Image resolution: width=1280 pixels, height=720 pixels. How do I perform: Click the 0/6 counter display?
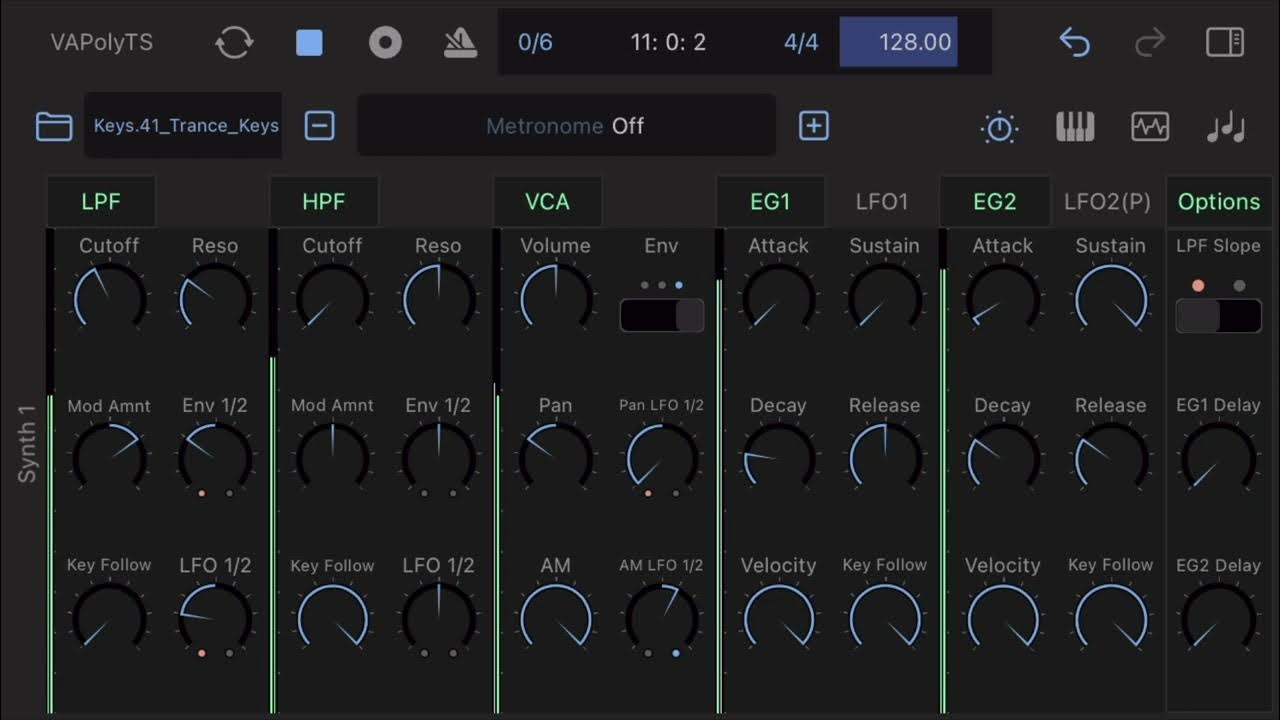[535, 42]
